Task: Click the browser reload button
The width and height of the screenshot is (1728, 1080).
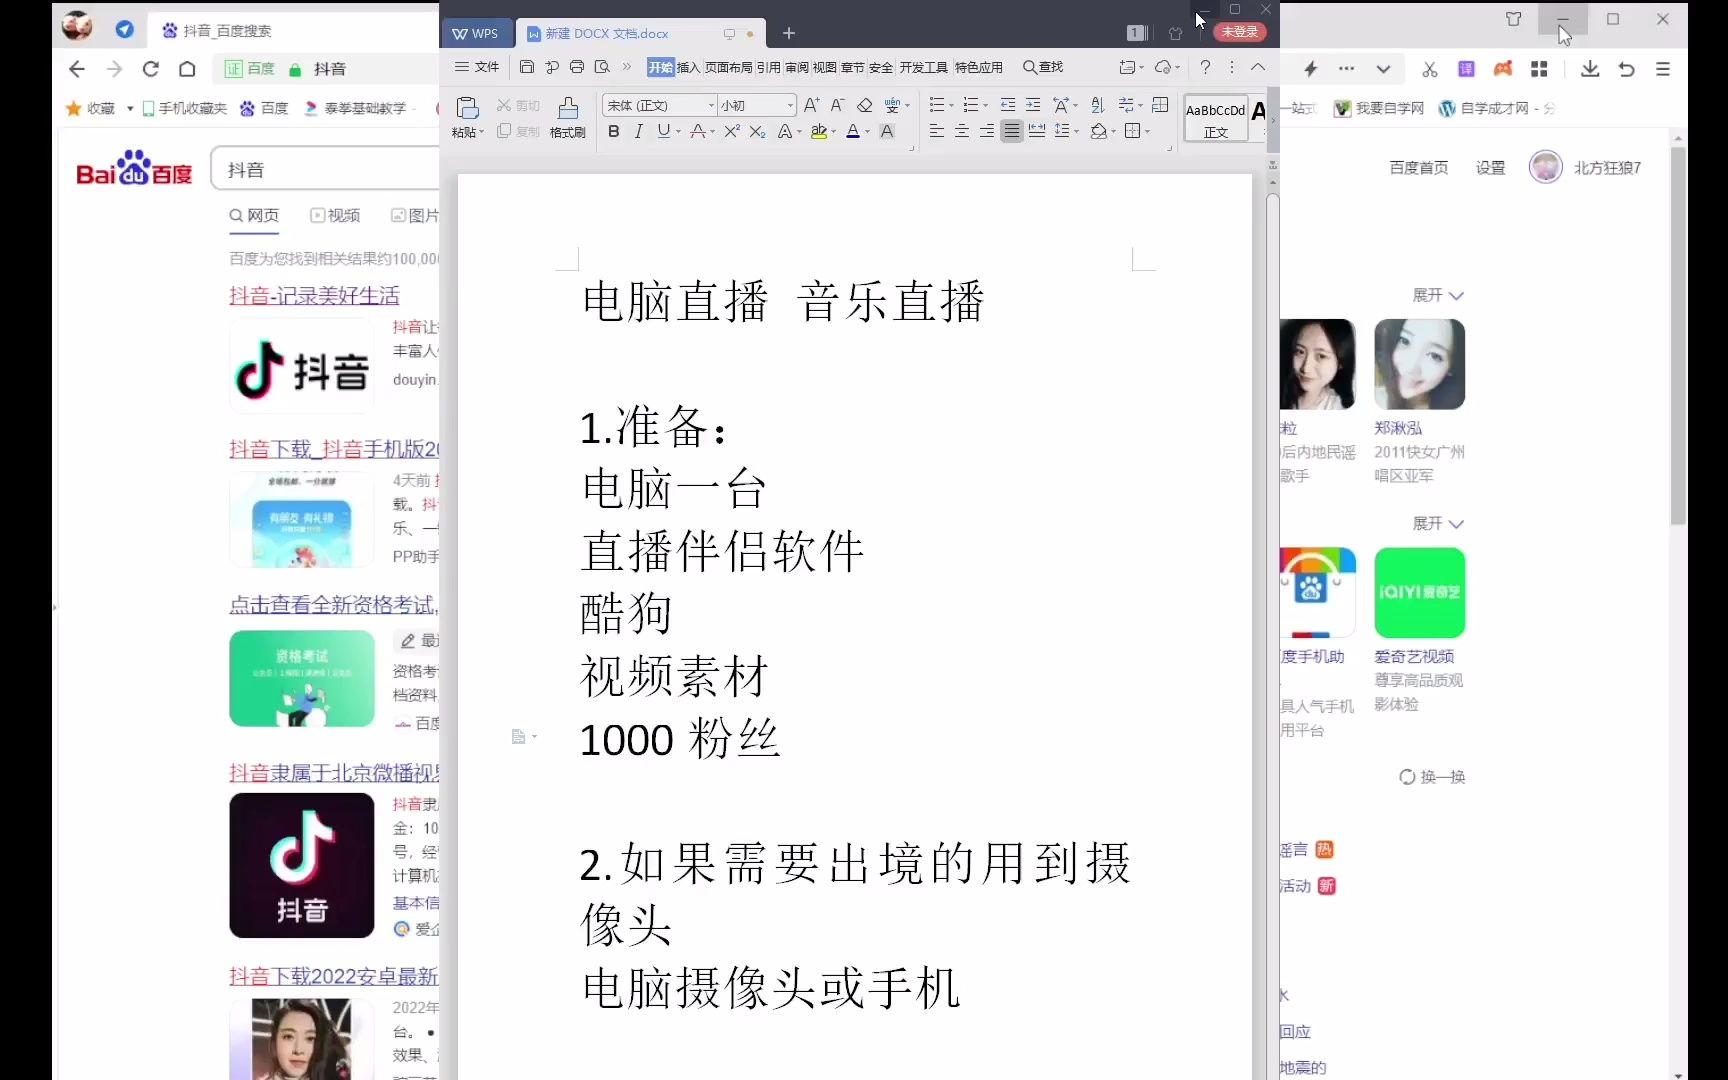Action: 151,69
